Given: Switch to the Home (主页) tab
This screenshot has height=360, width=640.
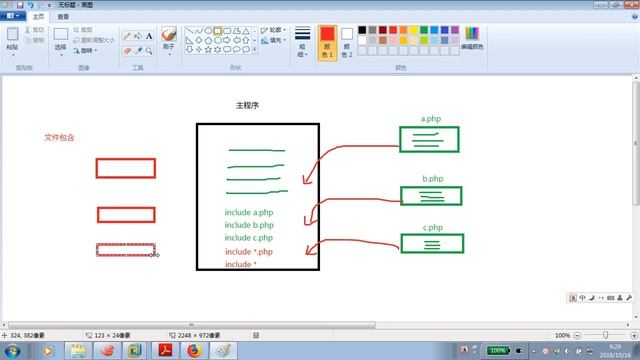Looking at the screenshot, I should click(38, 17).
